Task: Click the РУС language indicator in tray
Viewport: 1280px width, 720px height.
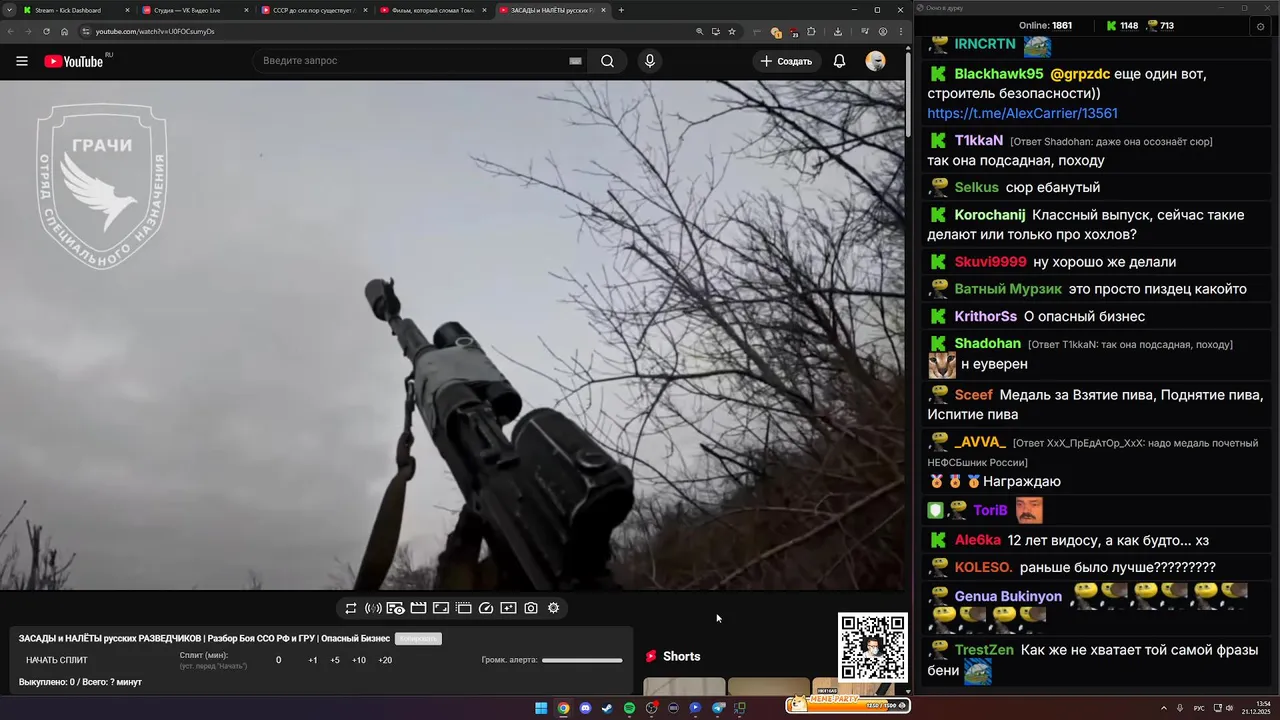Action: [x=1199, y=709]
